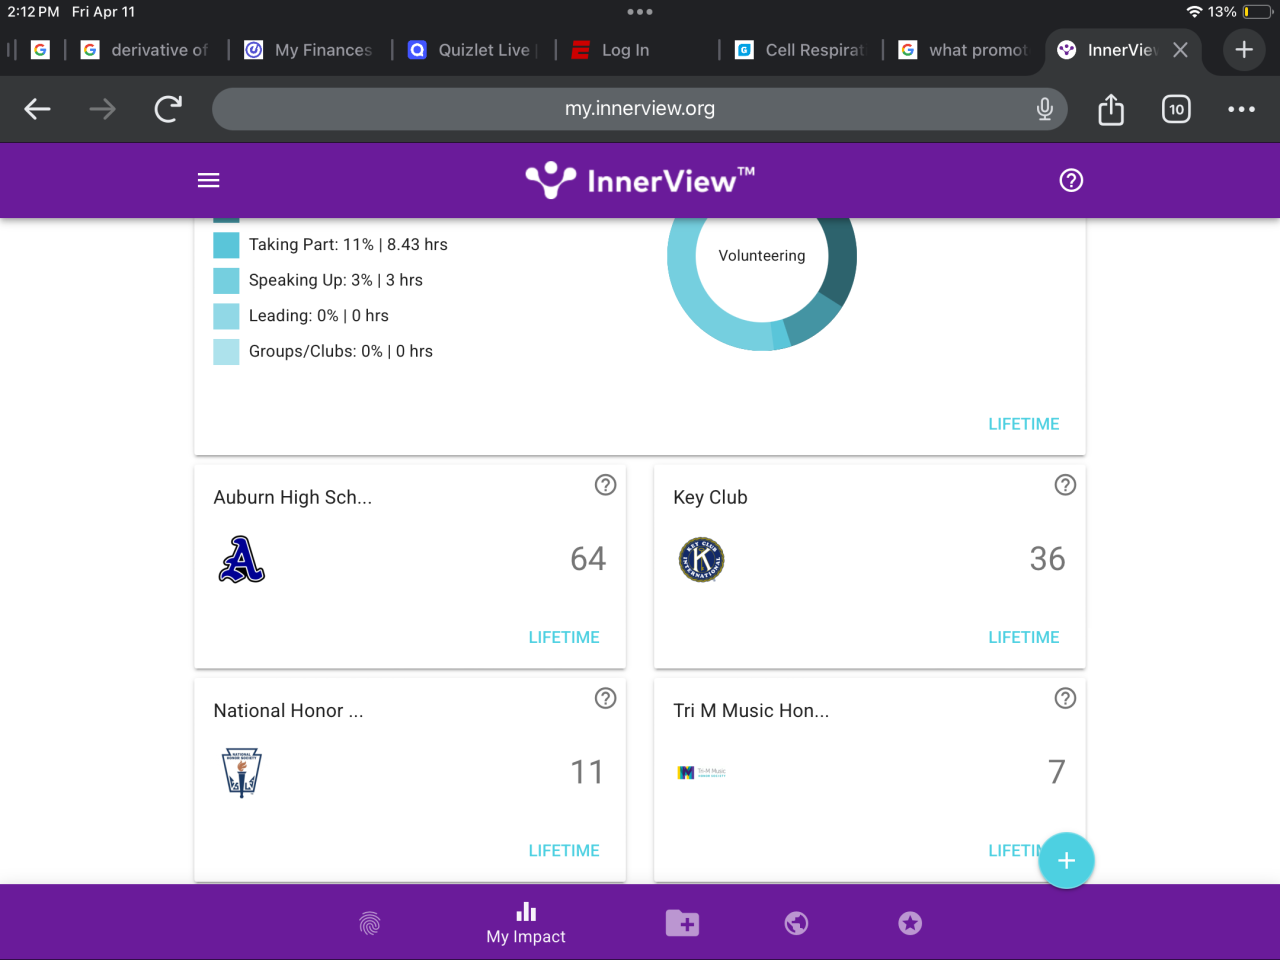Click the 11 hours value

[x=588, y=772]
